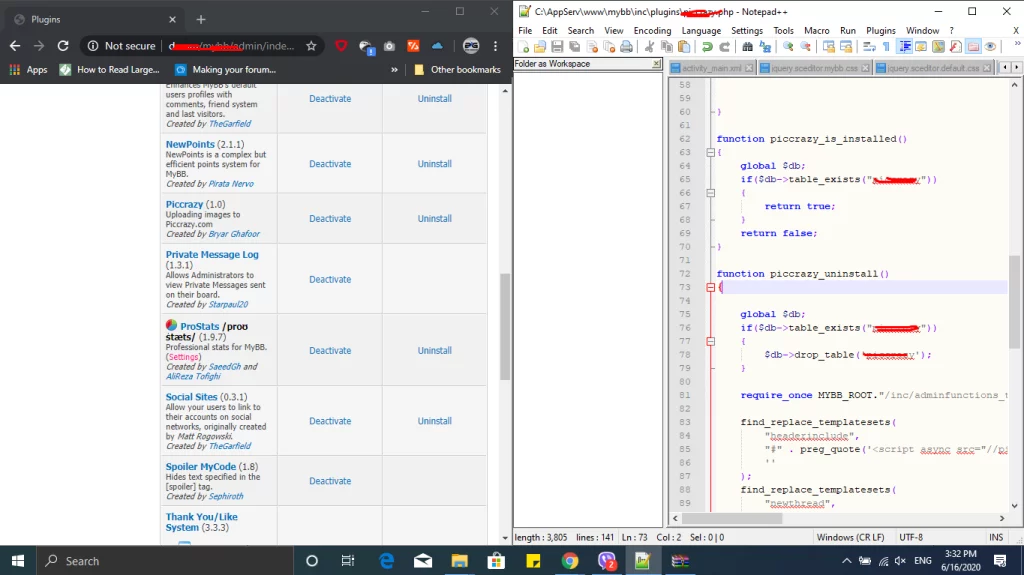
Task: Open the Encoding menu
Action: coord(652,31)
